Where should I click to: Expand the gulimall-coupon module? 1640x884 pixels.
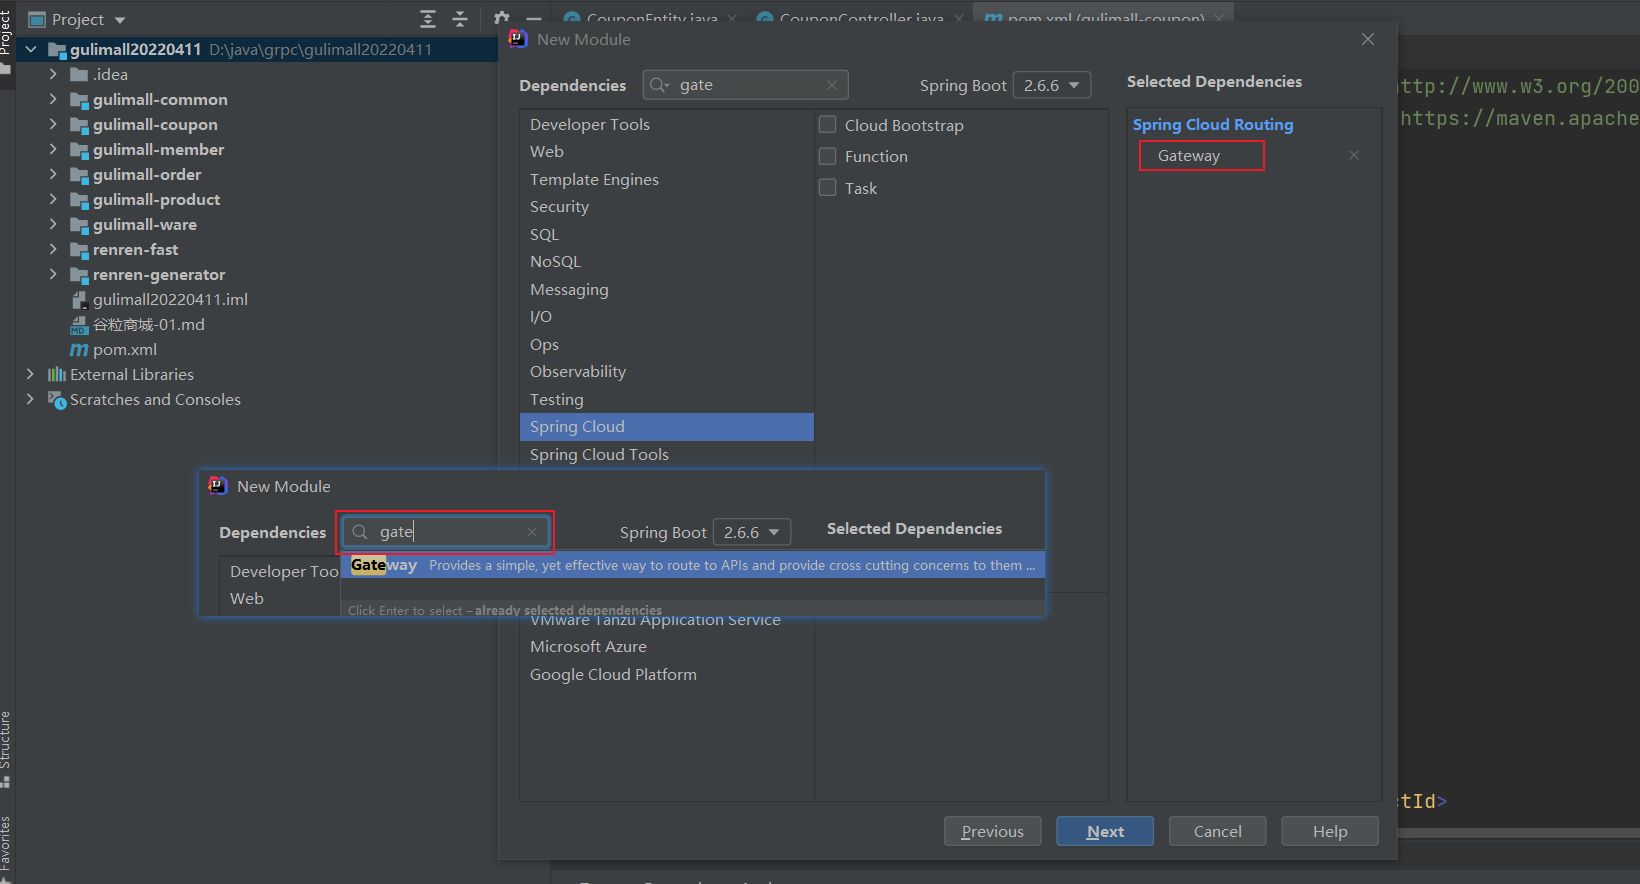(53, 124)
